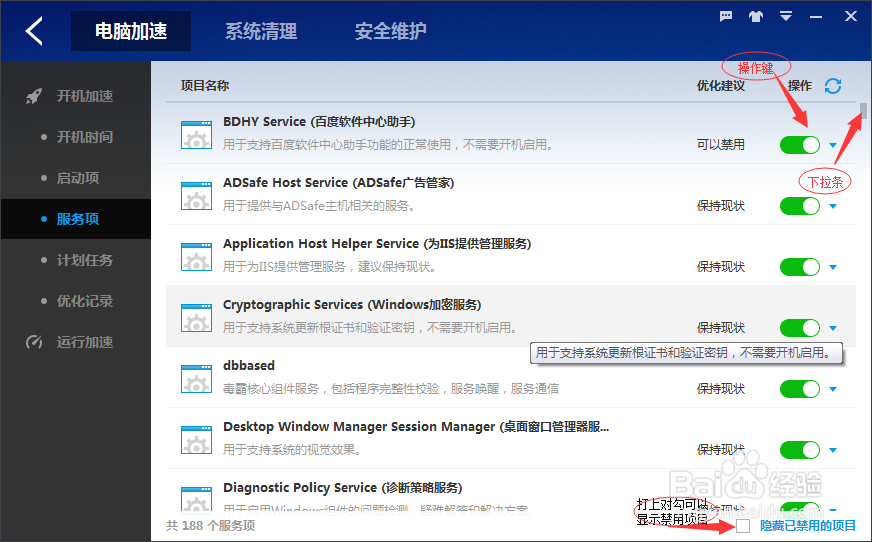Select the dbbased row title

click(x=249, y=366)
